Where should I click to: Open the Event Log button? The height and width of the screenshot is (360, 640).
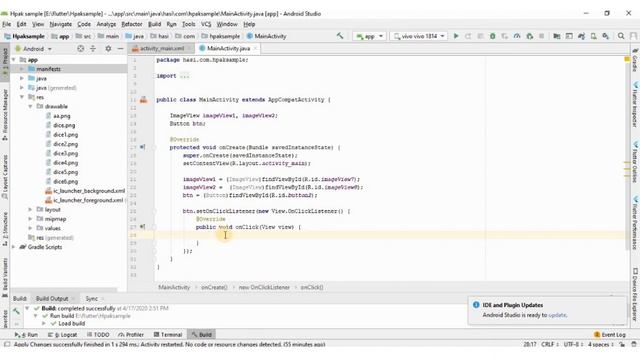(610, 335)
